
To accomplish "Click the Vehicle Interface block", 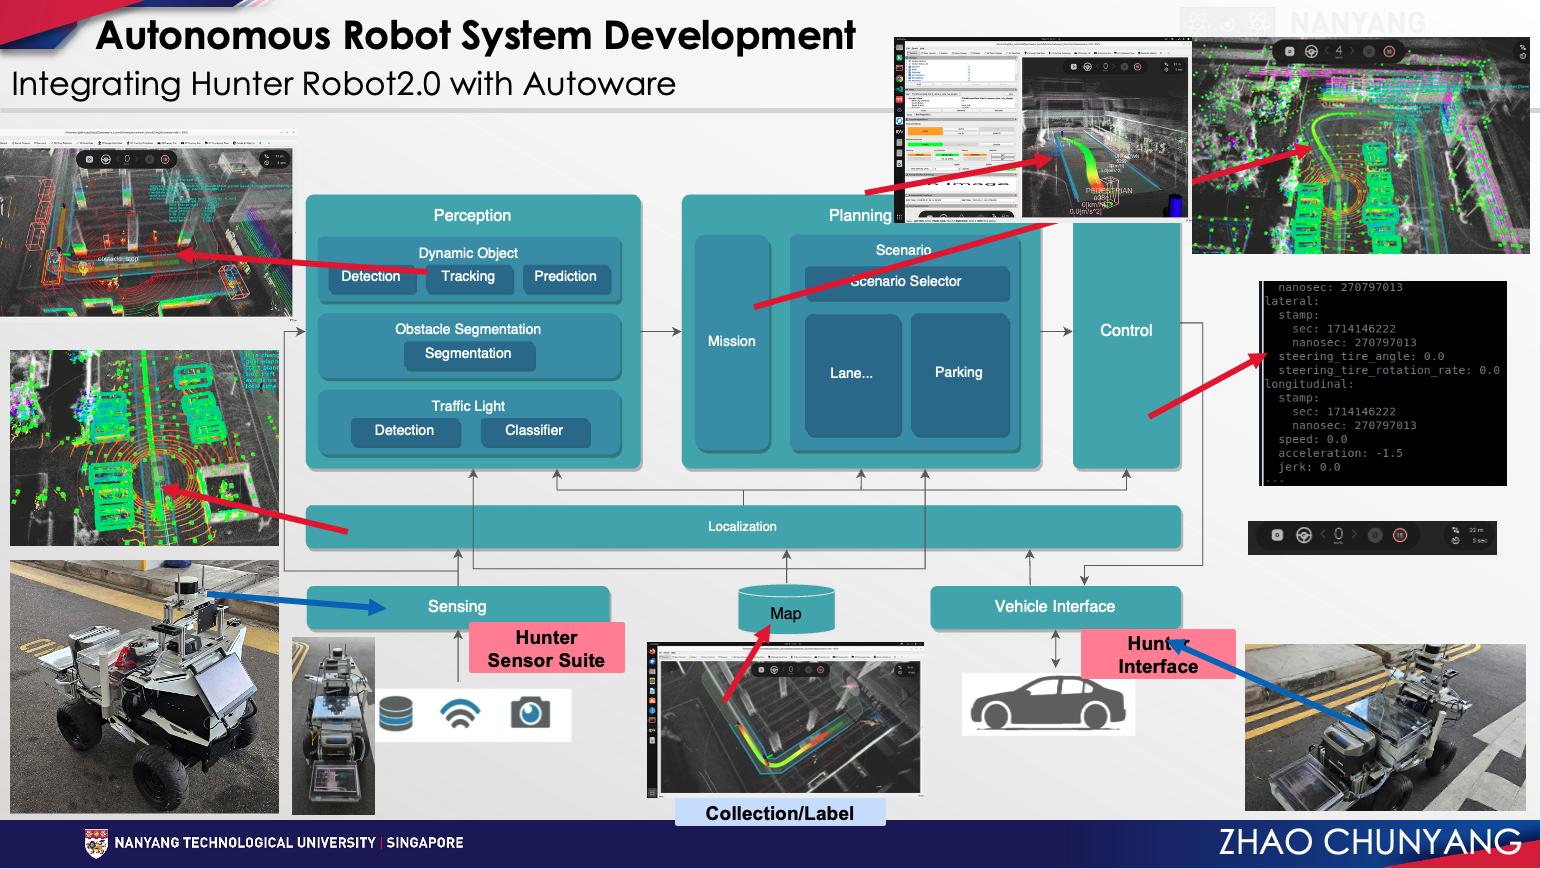I will (x=1055, y=607).
